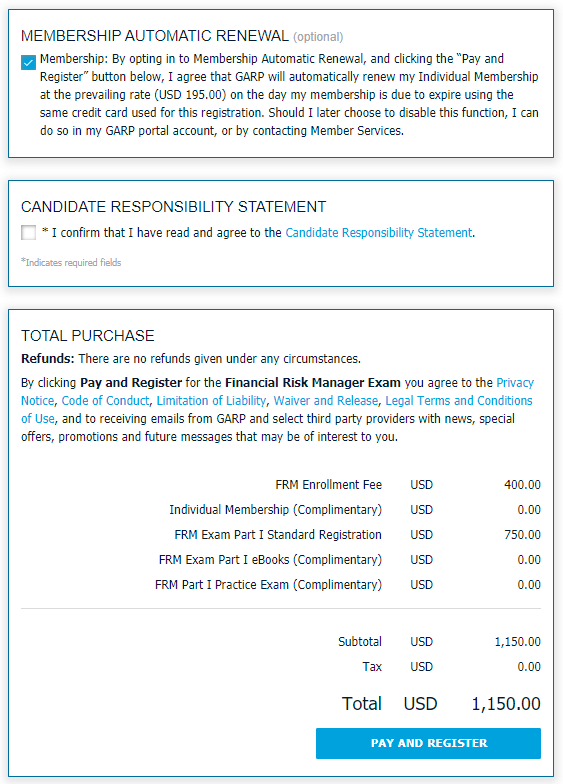Select the FRM Enrollment Fee line item
Screen dimensions: 563x784
pyautogui.click(x=408, y=484)
